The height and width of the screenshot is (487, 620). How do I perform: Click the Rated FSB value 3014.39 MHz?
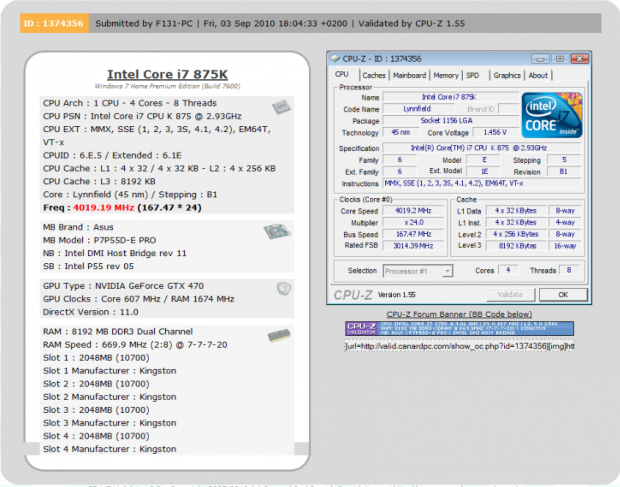(x=413, y=246)
